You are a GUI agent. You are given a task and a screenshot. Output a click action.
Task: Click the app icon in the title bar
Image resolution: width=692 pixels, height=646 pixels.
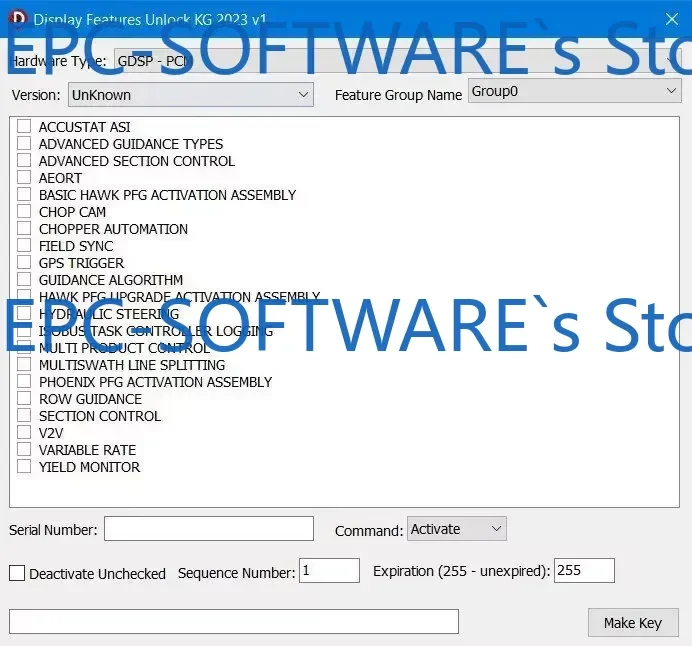(x=18, y=19)
